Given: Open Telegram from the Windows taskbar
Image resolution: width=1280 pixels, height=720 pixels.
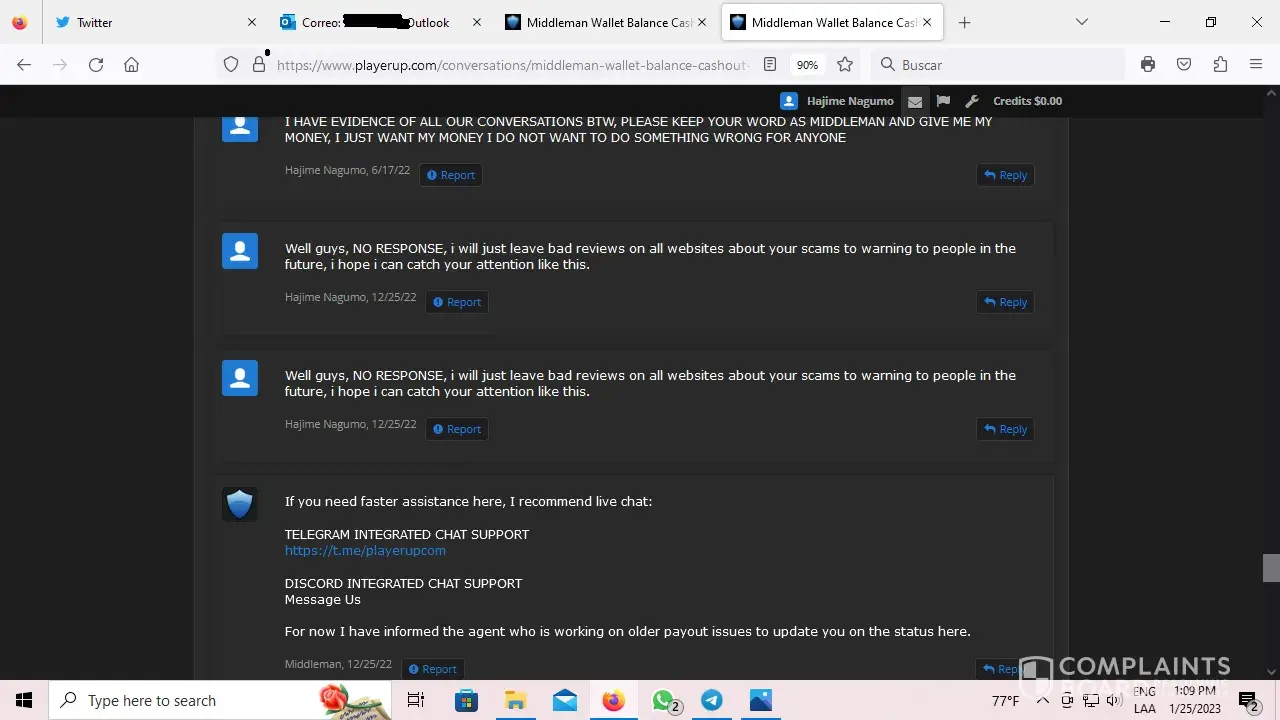Looking at the screenshot, I should 712,701.
